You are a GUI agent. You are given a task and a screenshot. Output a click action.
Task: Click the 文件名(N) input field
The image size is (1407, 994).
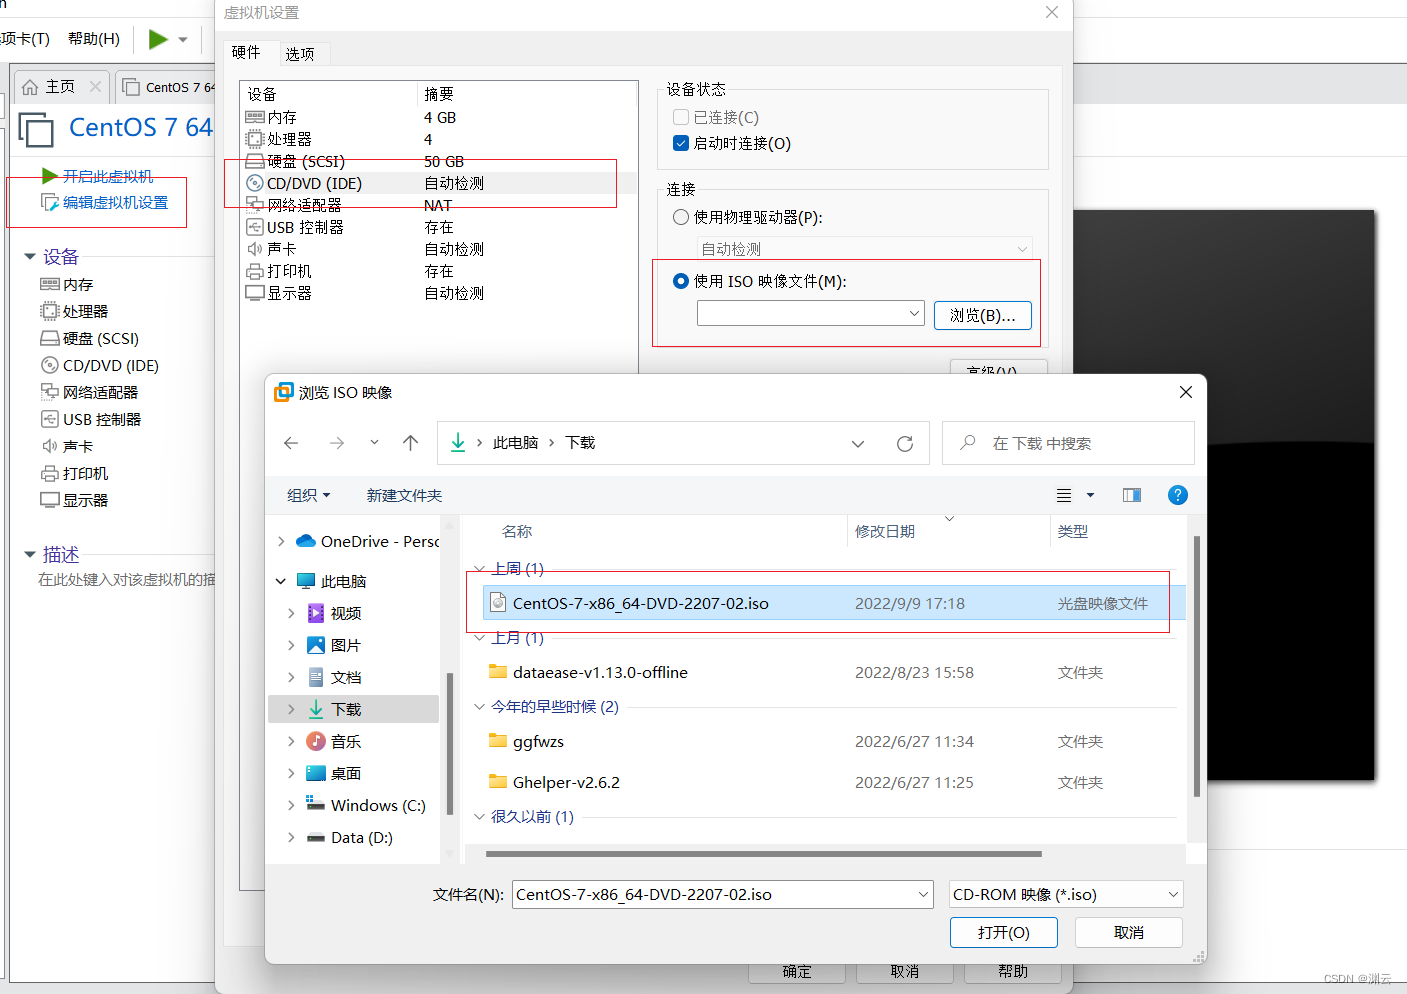(723, 894)
